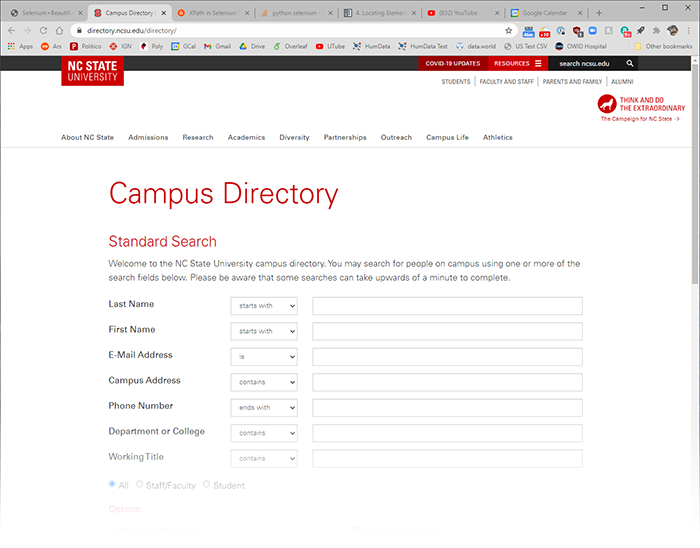Image resolution: width=700 pixels, height=548 pixels.
Task: Open the Ars bookmark
Action: click(x=51, y=46)
